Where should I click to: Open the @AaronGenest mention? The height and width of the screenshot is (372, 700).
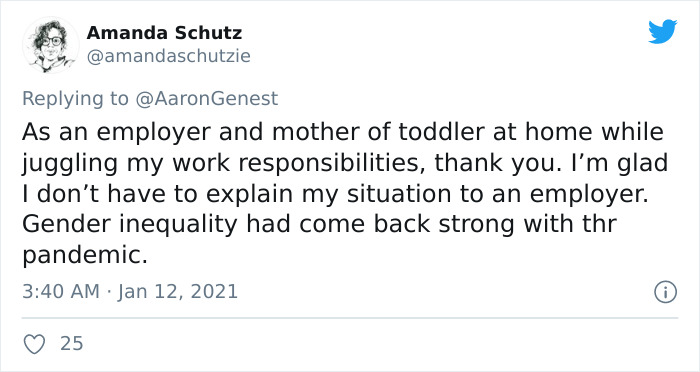click(x=206, y=98)
